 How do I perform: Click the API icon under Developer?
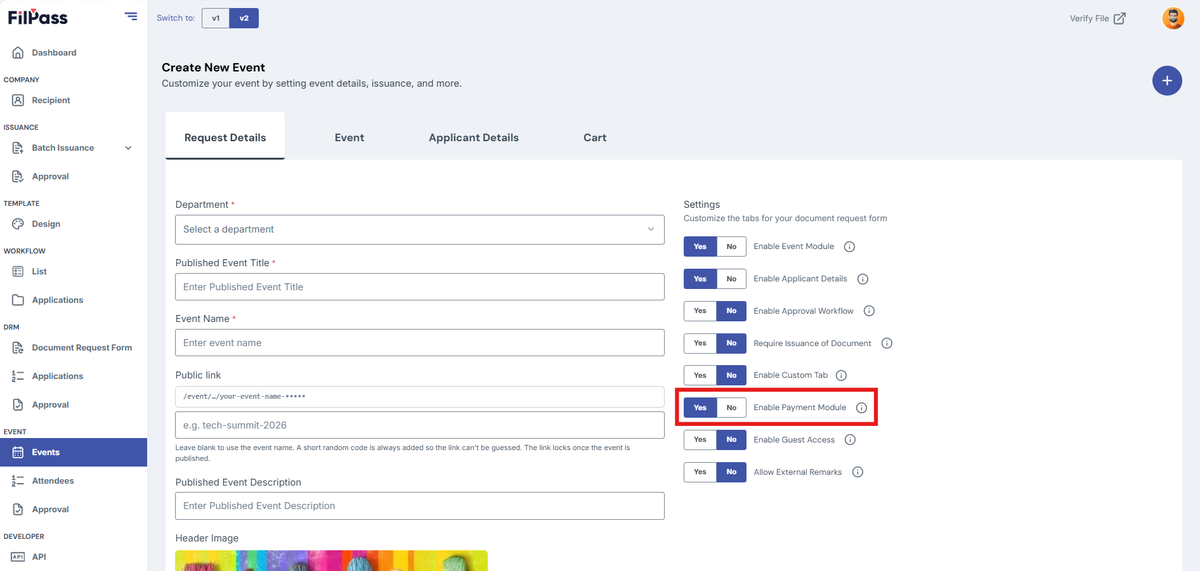click(18, 557)
